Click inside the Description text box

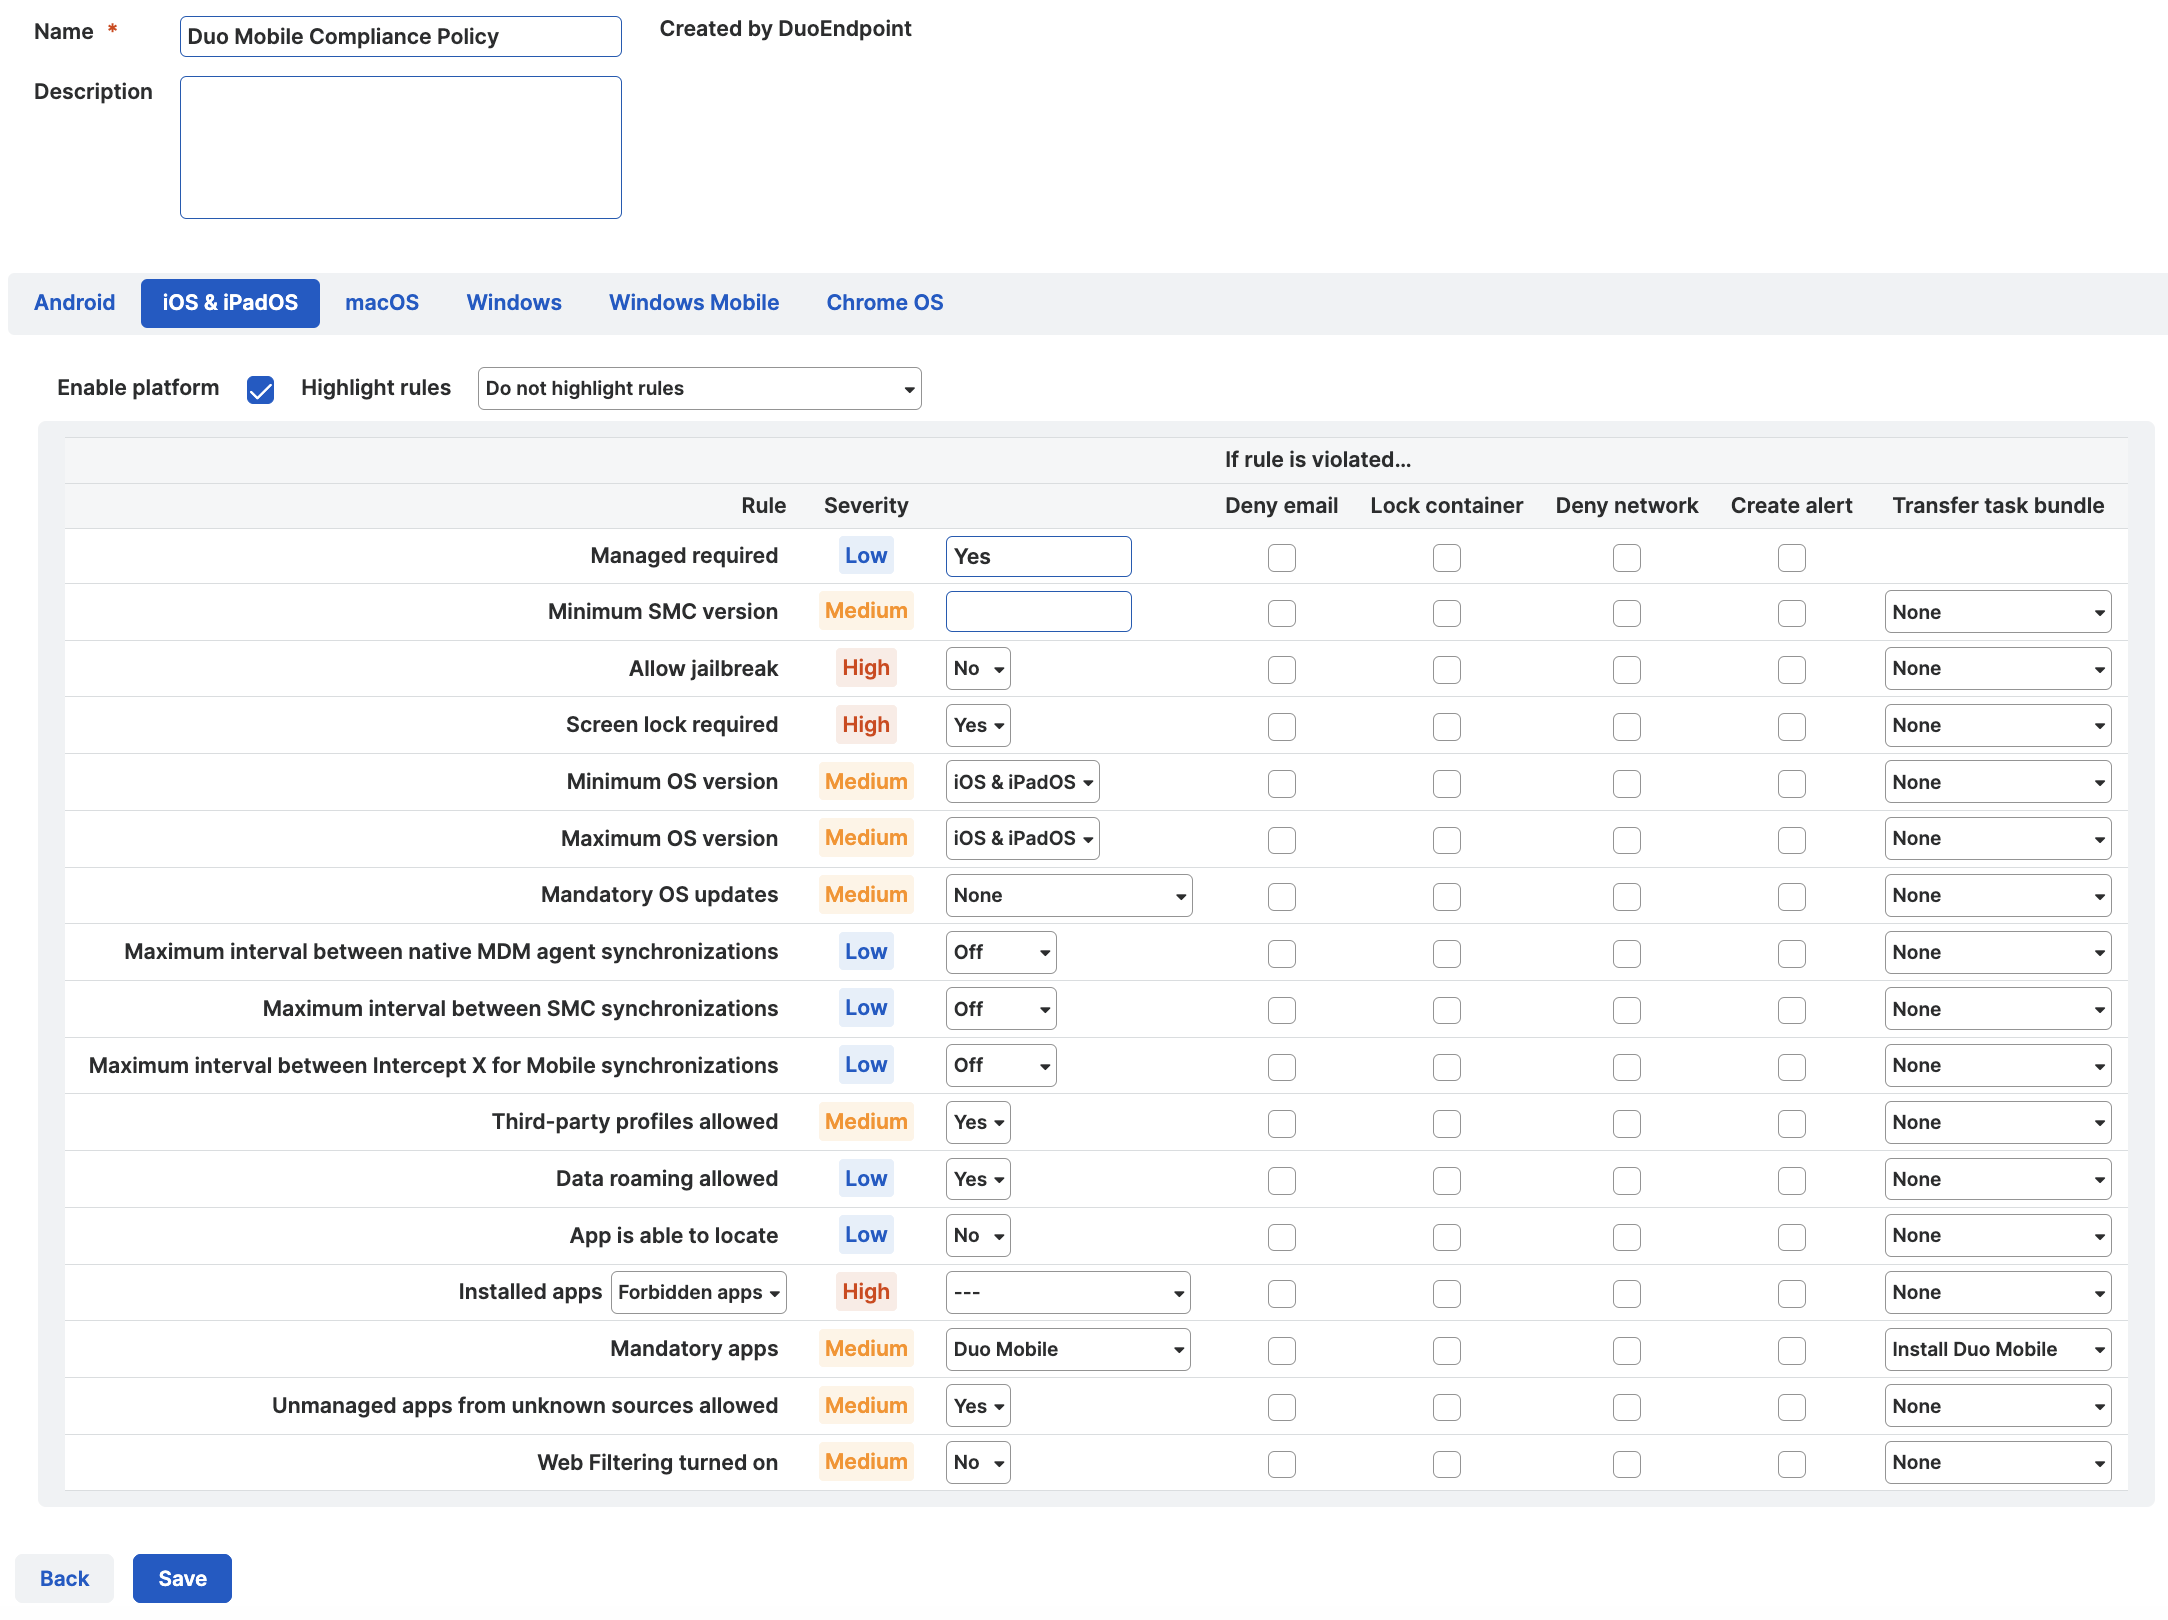(x=400, y=146)
